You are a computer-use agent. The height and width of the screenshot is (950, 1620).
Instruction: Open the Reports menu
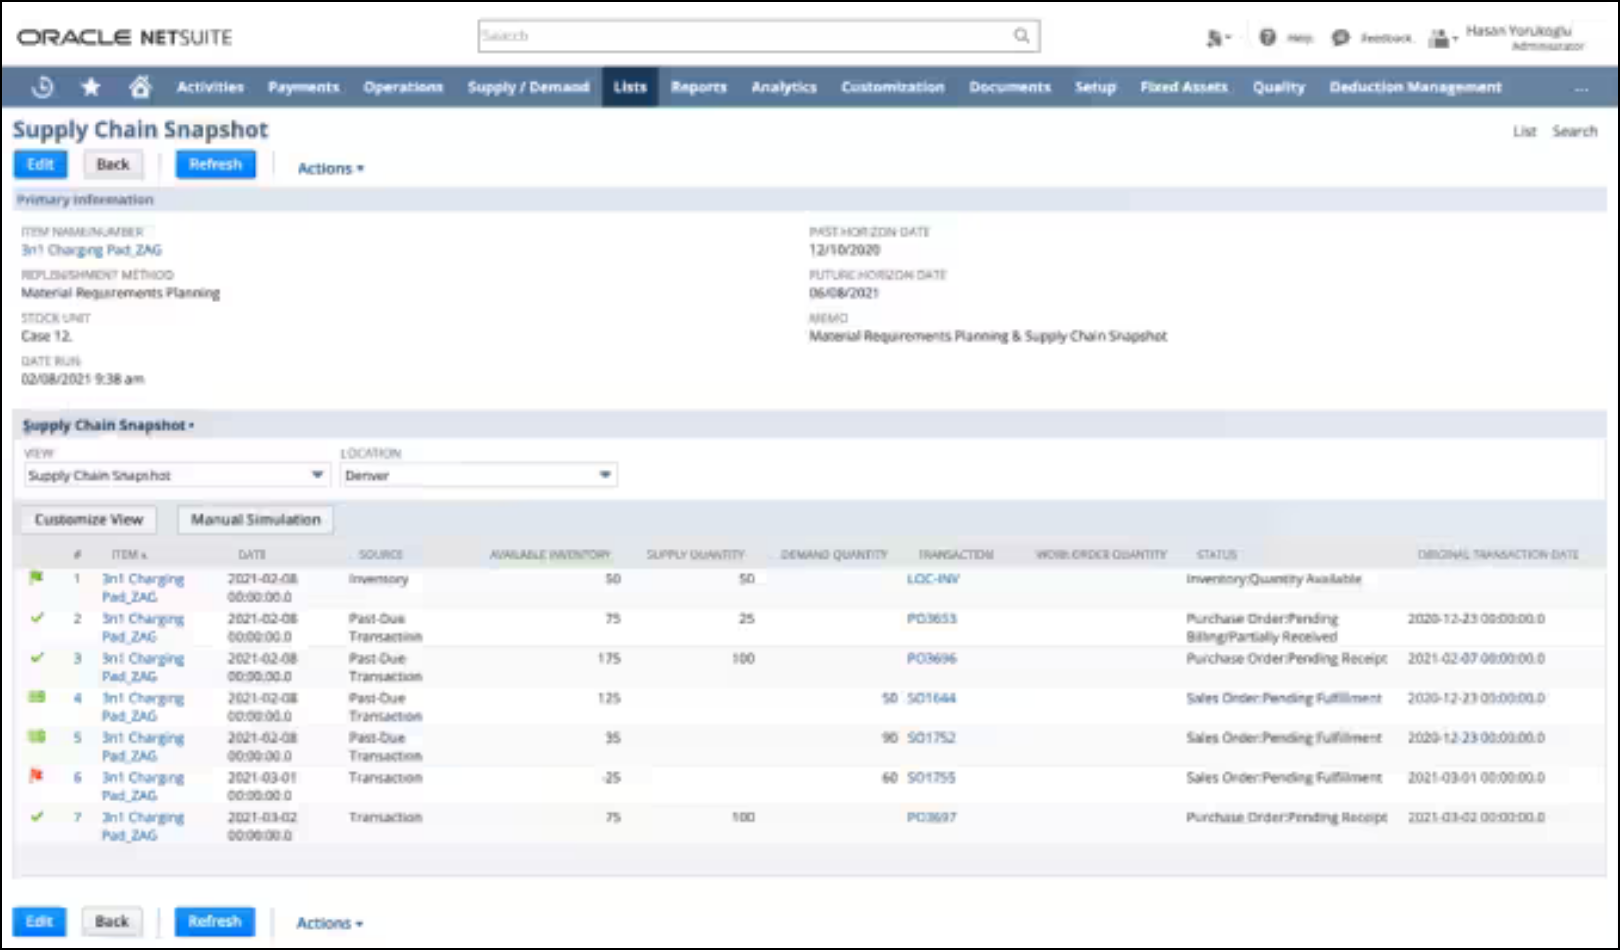(699, 87)
